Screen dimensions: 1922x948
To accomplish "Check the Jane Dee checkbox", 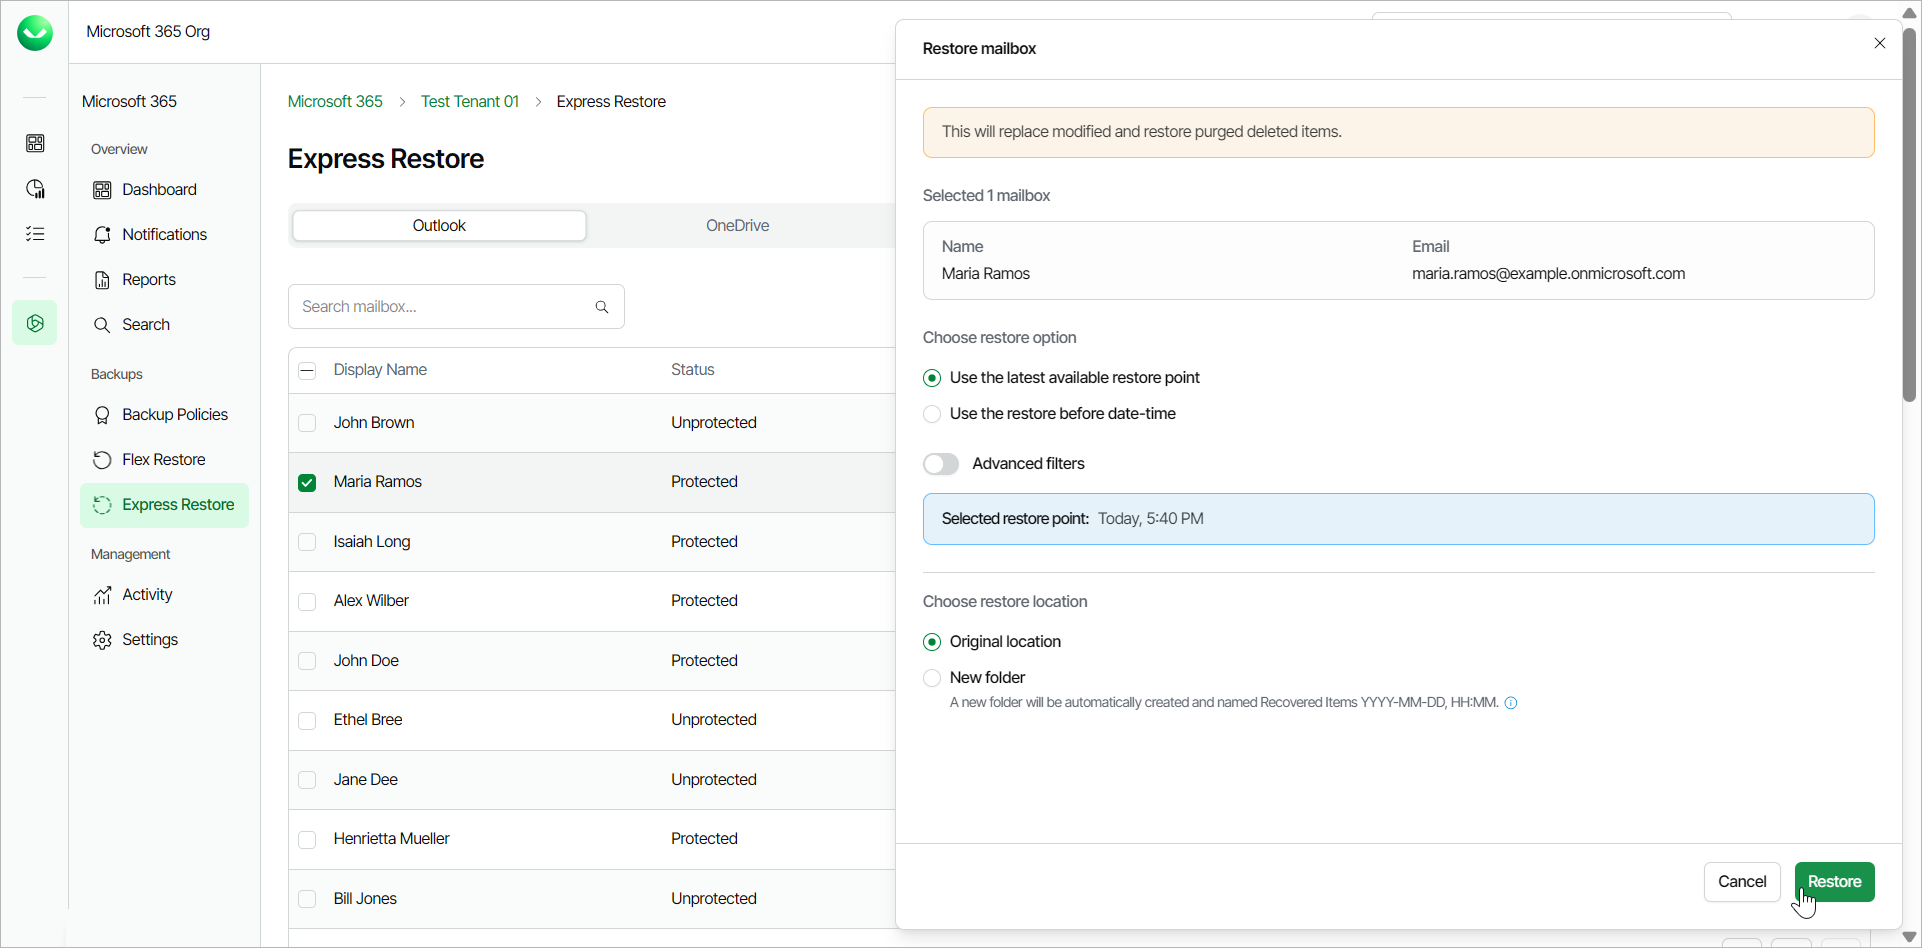I will pyautogui.click(x=307, y=780).
